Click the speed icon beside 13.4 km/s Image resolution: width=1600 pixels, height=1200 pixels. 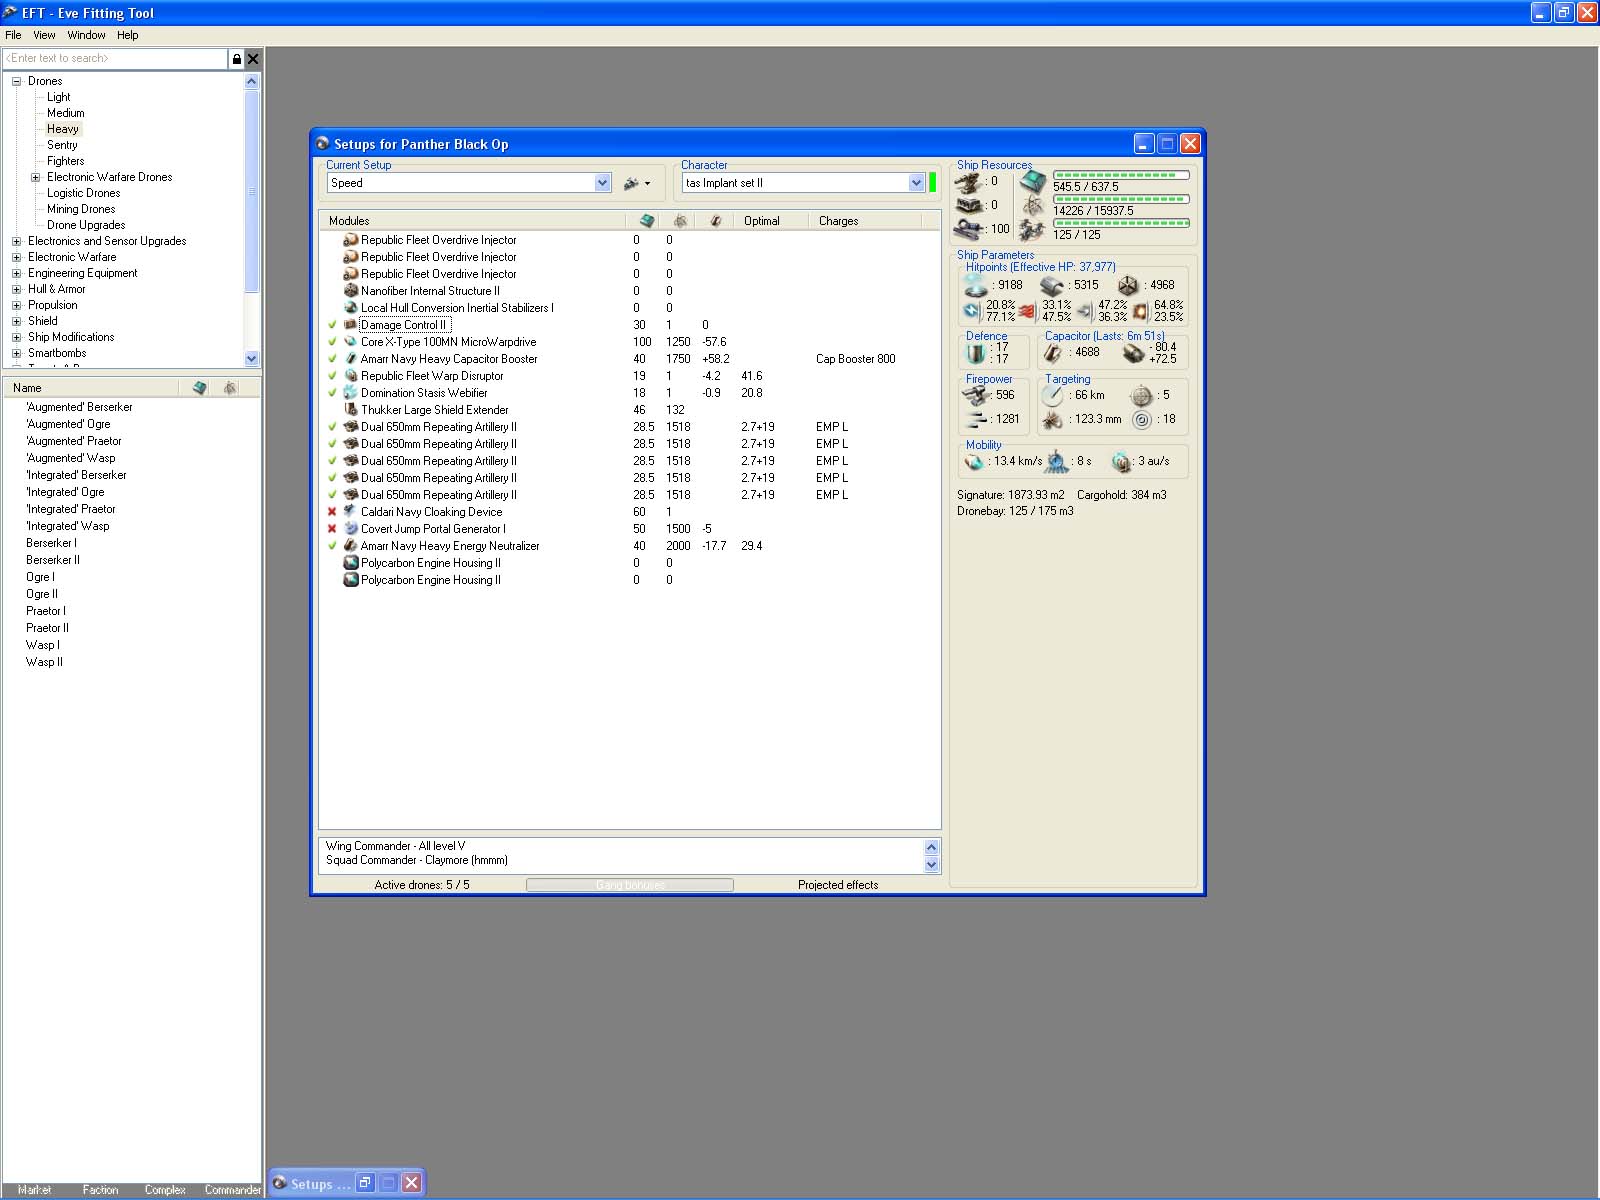click(x=974, y=462)
